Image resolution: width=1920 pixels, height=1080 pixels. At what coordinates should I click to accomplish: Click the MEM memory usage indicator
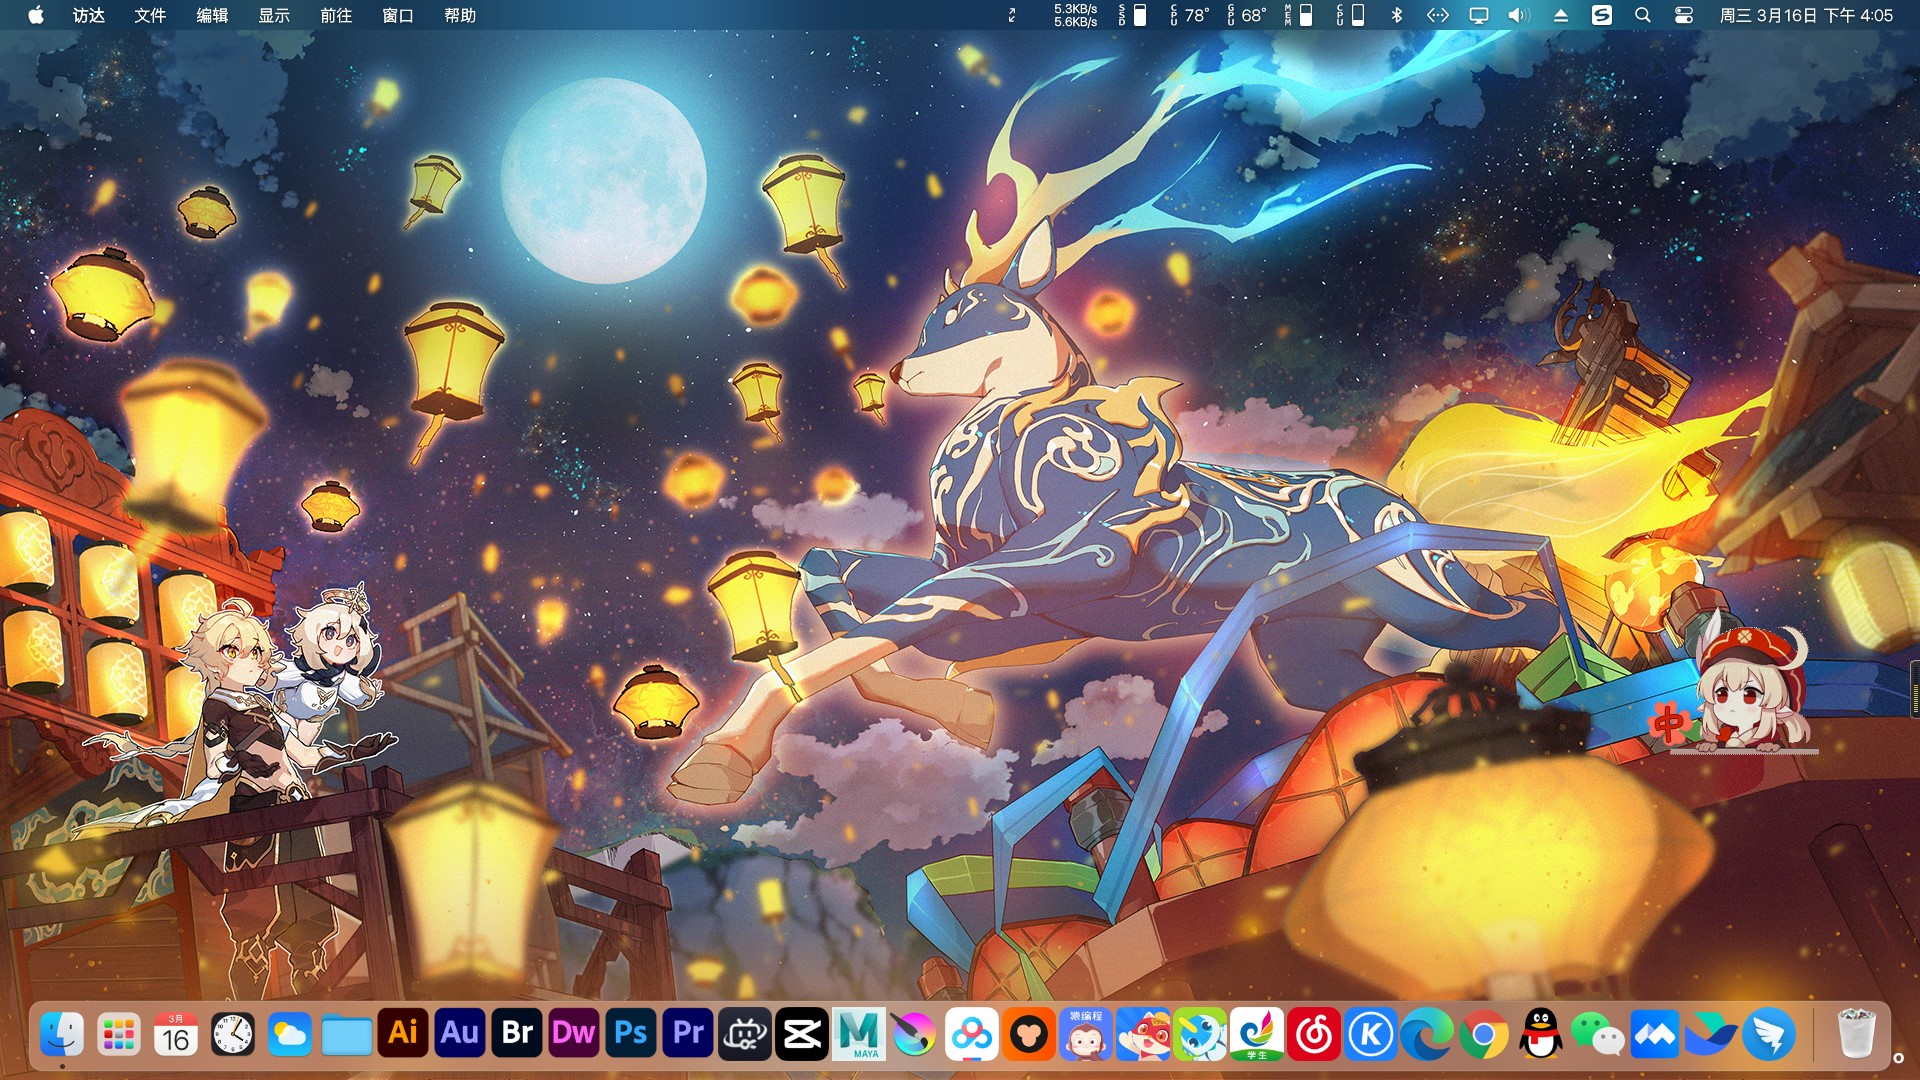(1299, 15)
